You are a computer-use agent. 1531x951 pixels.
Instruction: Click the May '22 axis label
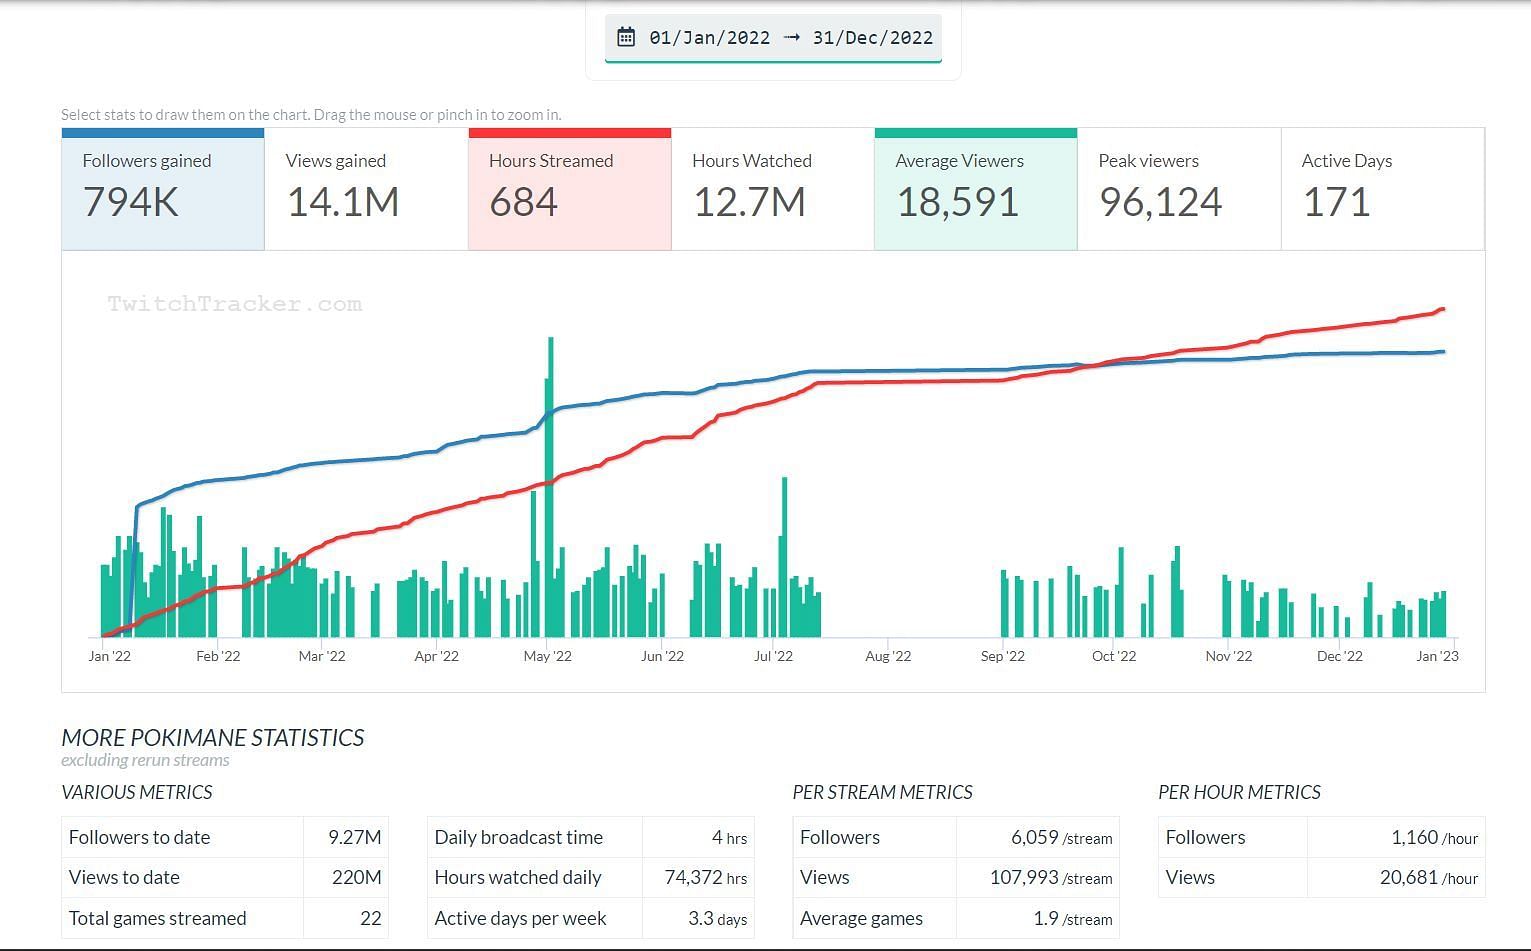[x=548, y=656]
